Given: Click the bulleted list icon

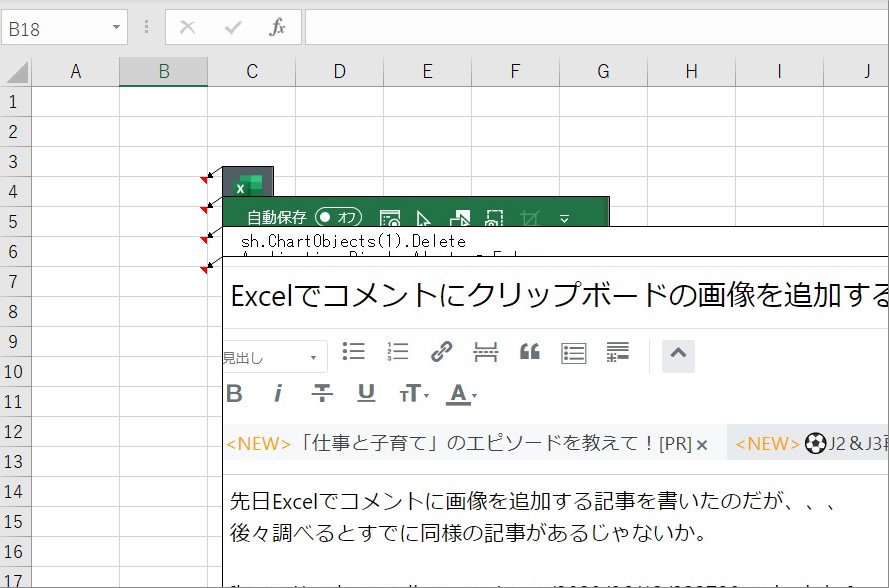Looking at the screenshot, I should 353,352.
